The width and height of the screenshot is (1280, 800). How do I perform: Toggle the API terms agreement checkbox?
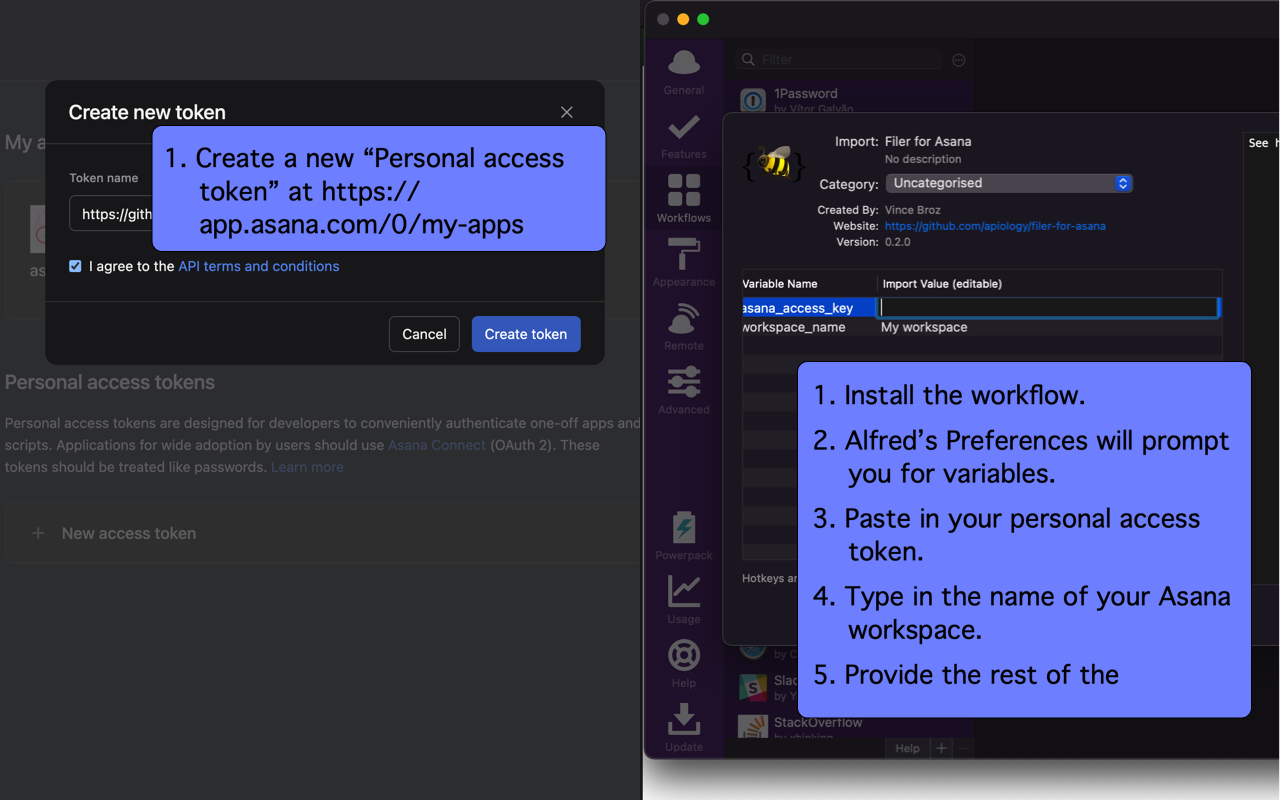click(x=75, y=266)
